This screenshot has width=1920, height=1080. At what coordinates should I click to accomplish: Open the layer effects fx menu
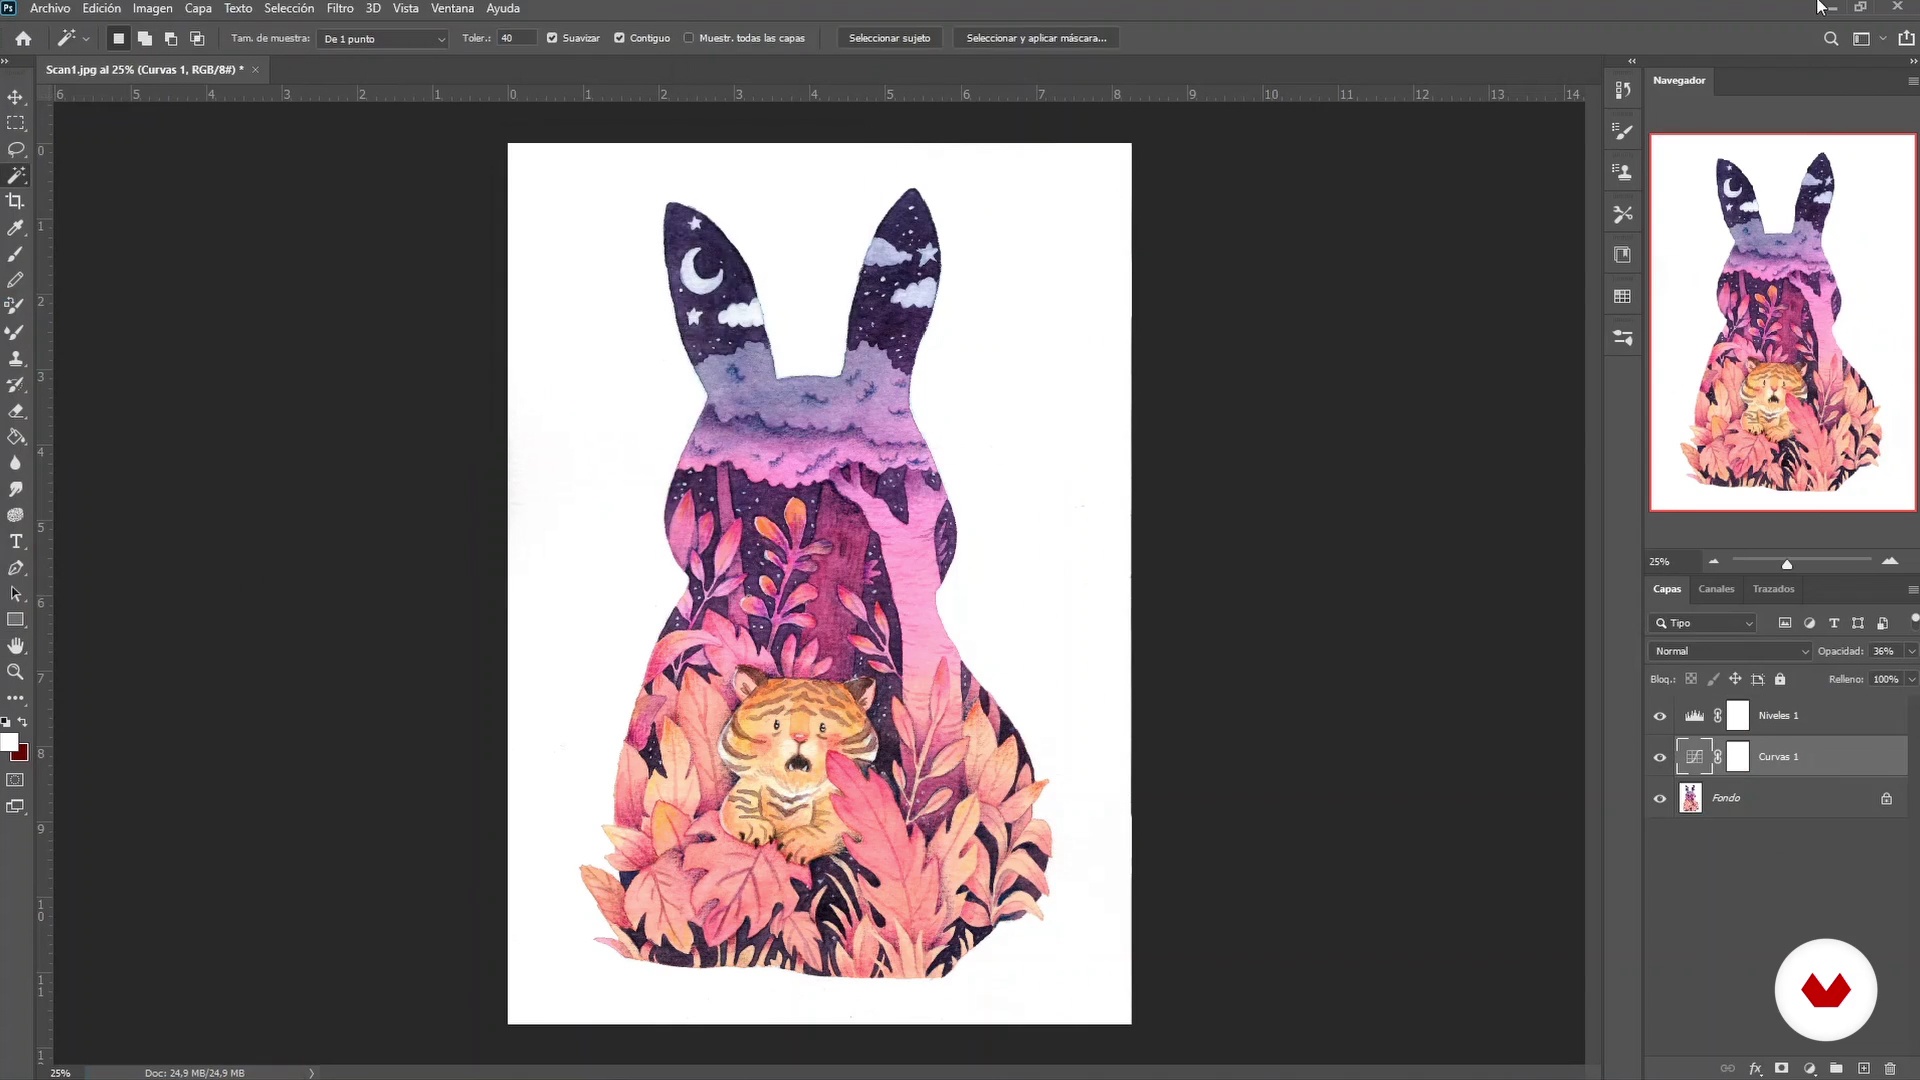point(1755,1068)
